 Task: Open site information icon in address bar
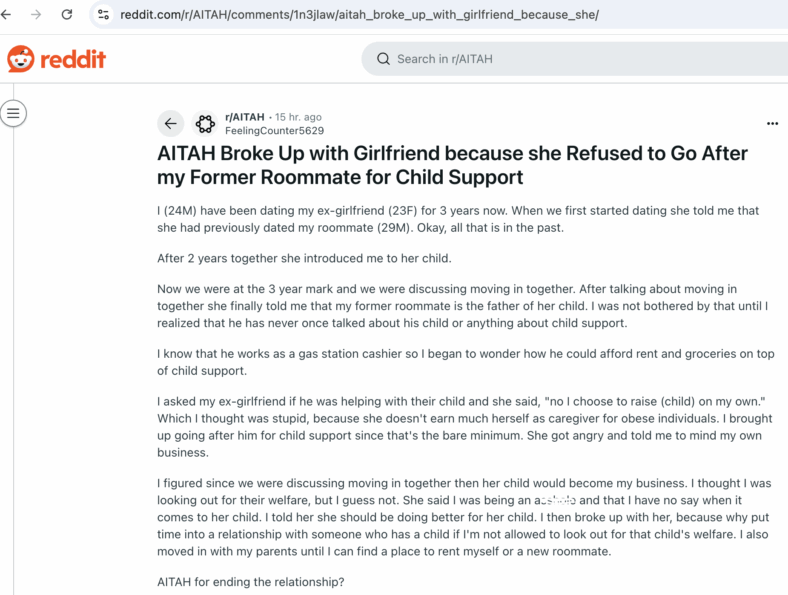pos(104,15)
